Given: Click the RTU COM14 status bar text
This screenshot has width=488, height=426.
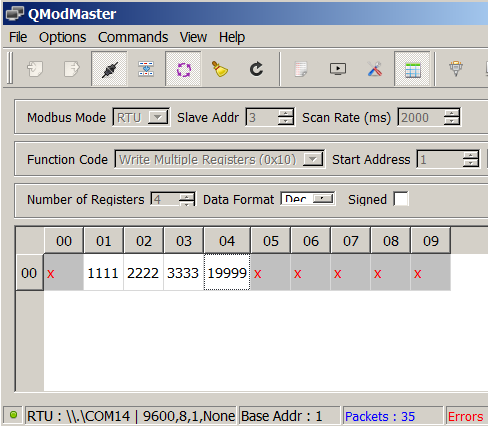Looking at the screenshot, I should (131, 416).
